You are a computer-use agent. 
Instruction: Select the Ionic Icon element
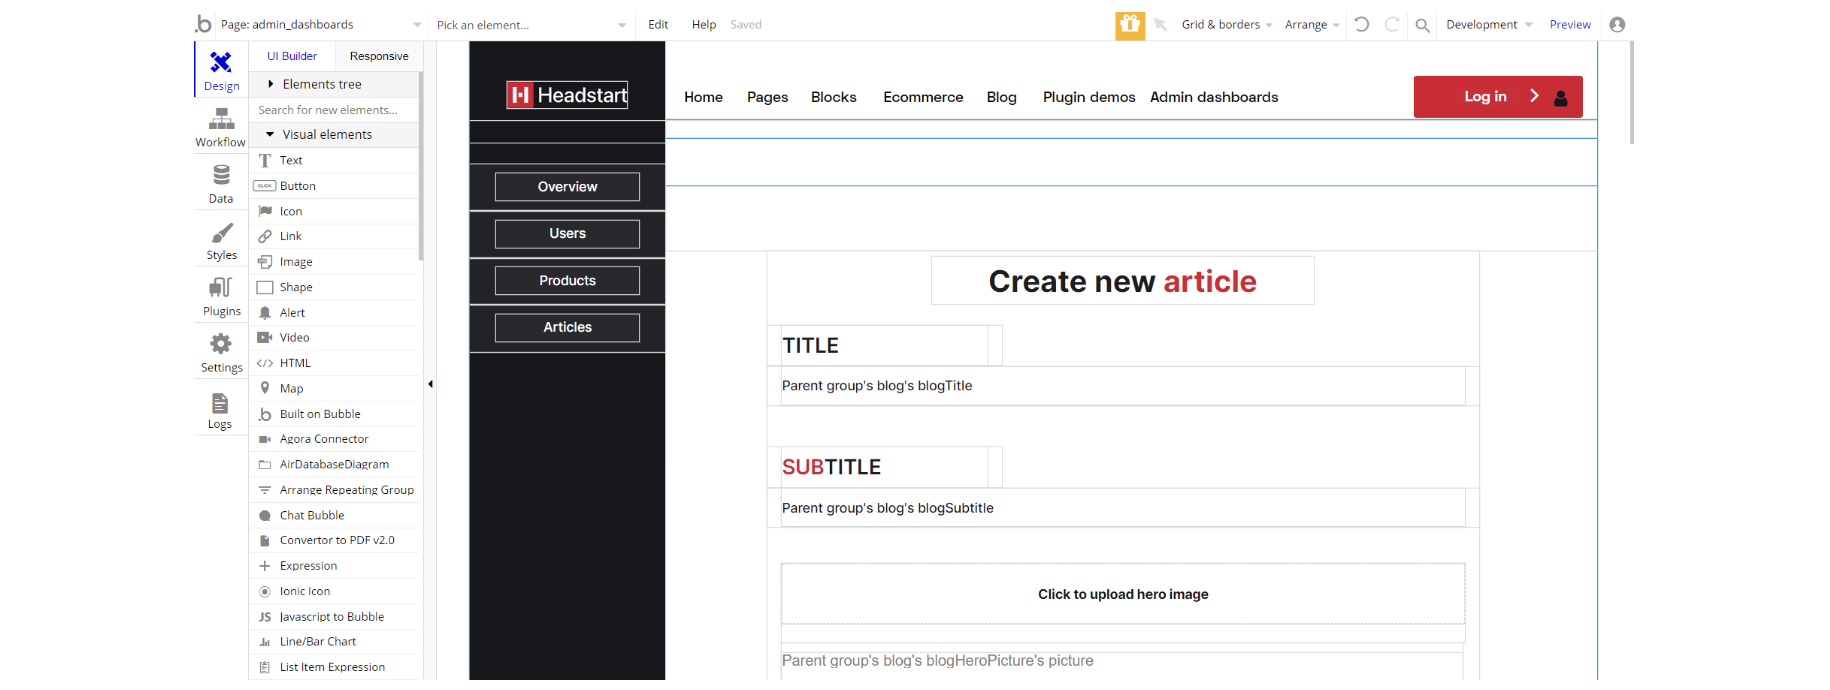point(335,591)
